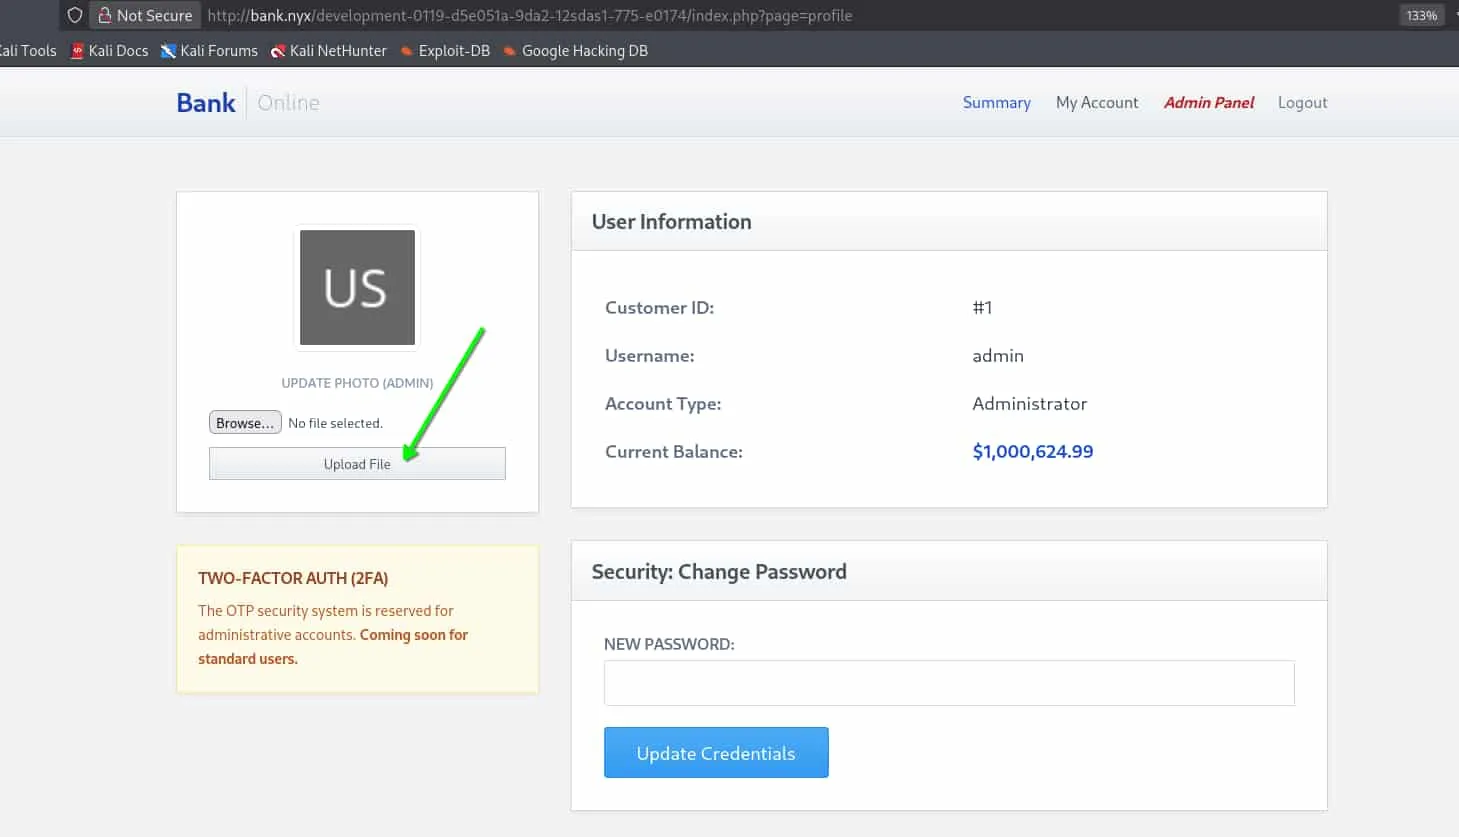This screenshot has height=837, width=1459.
Task: Click the No file selected text
Action: pyautogui.click(x=335, y=423)
